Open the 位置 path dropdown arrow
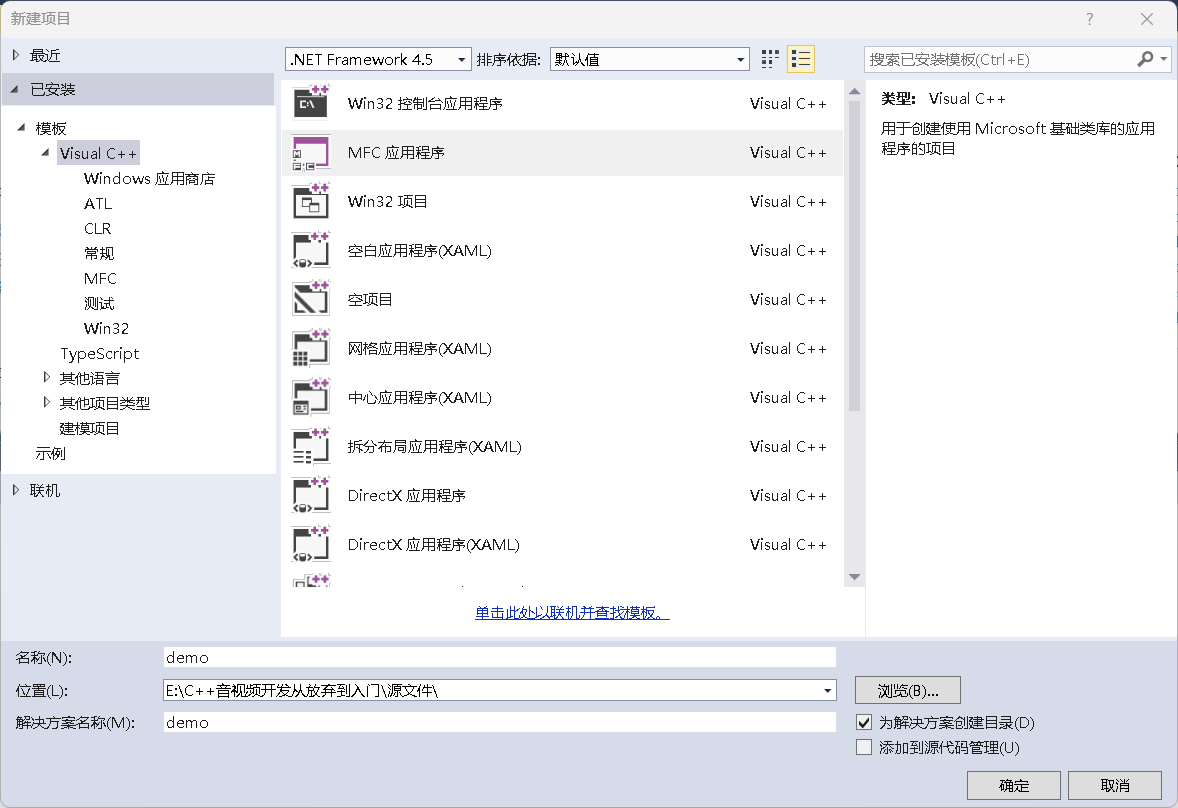The width and height of the screenshot is (1178, 808). [827, 690]
